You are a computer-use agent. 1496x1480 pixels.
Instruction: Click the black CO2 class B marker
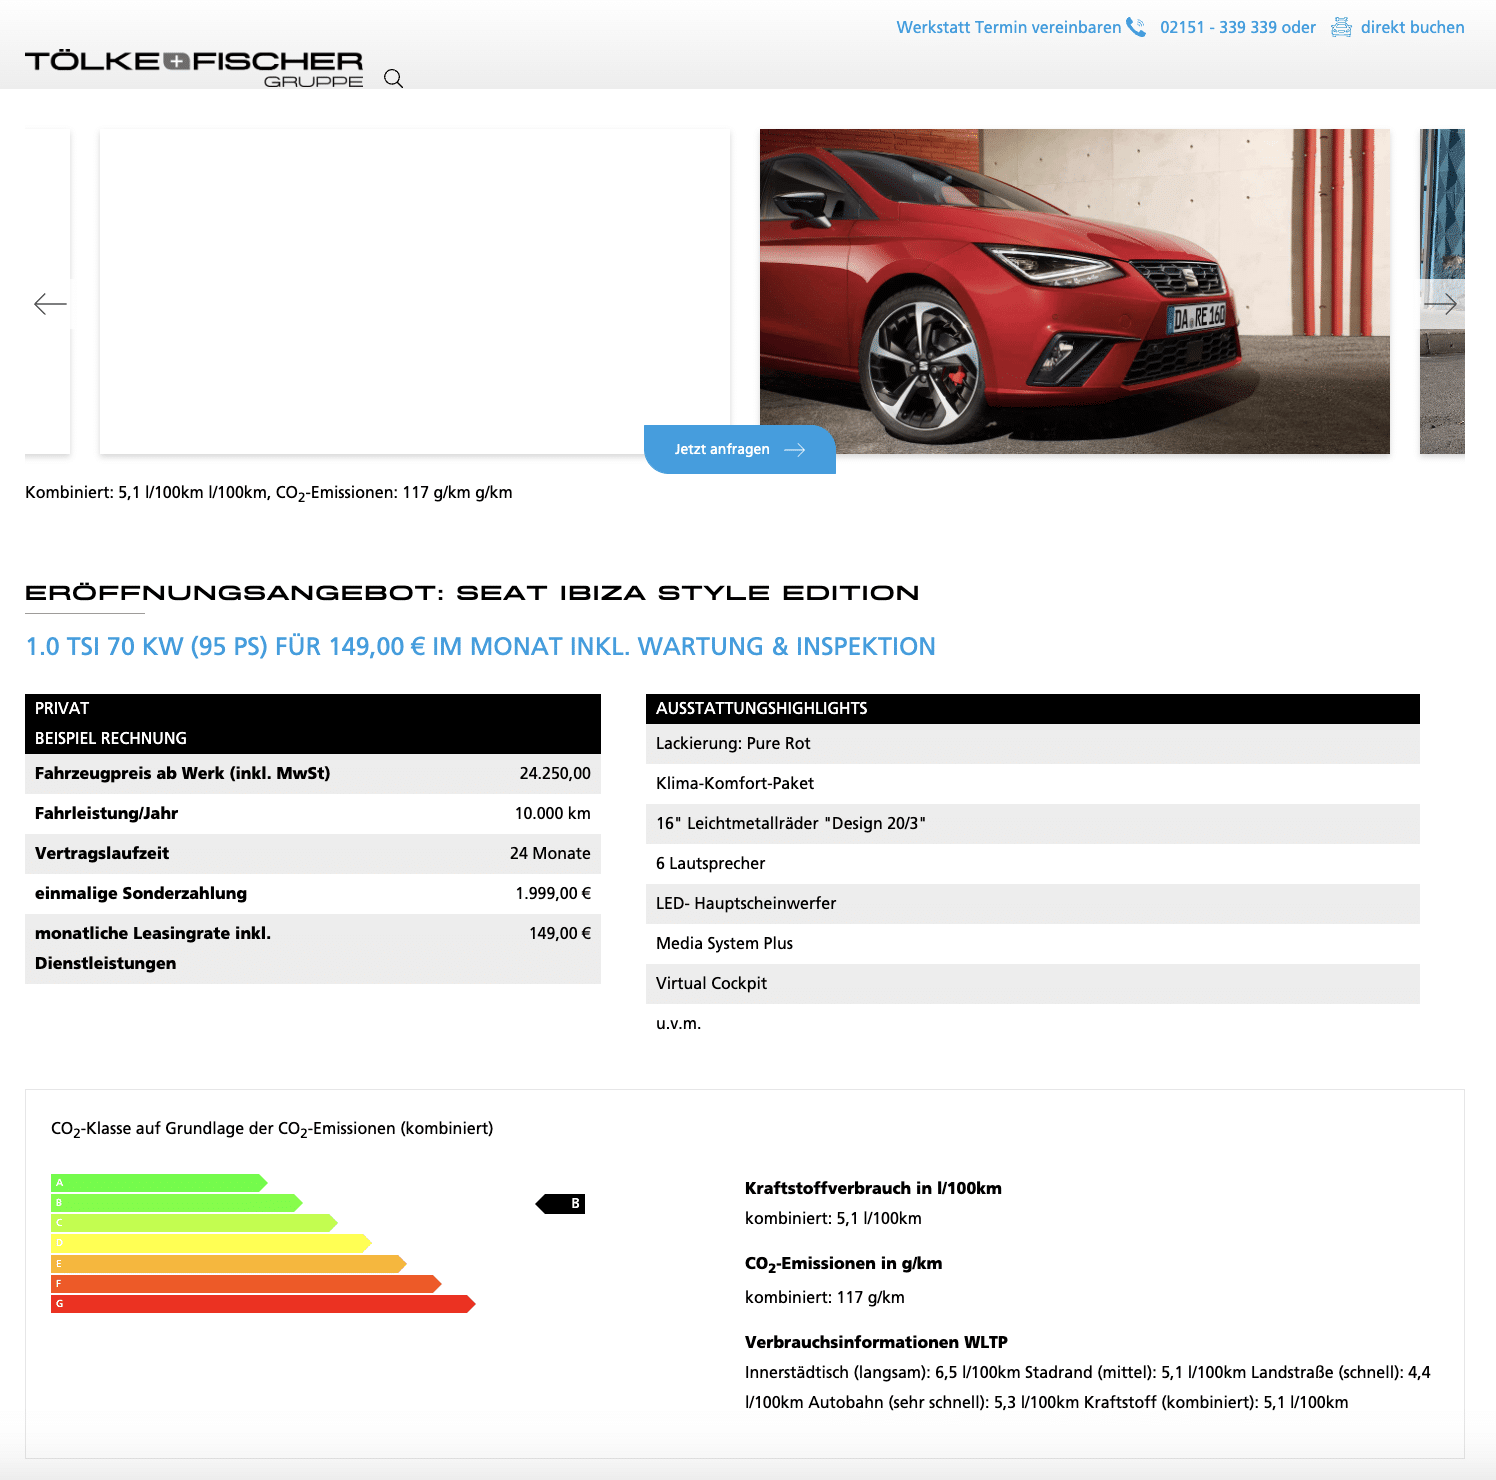click(x=561, y=1204)
